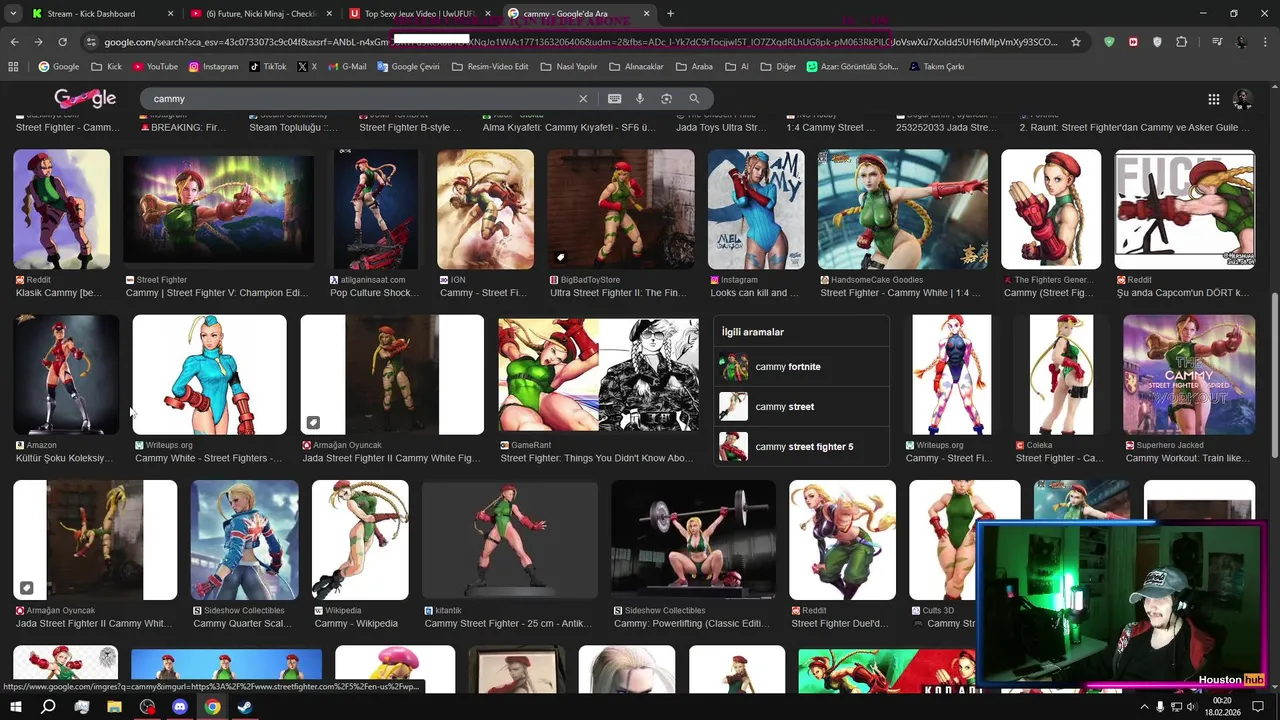Viewport: 1280px width, 720px height.
Task: Open the G-Mail bookmark
Action: (347, 67)
